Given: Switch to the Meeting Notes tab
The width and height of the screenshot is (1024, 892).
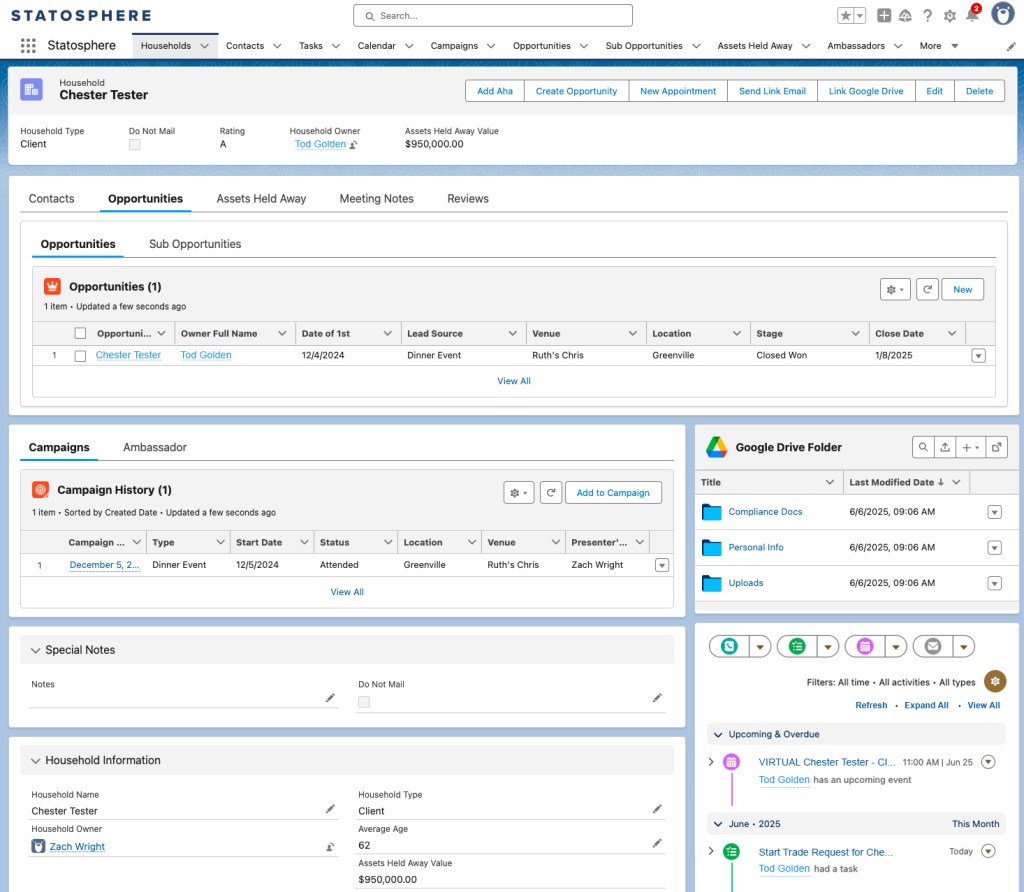Looking at the screenshot, I should point(376,199).
